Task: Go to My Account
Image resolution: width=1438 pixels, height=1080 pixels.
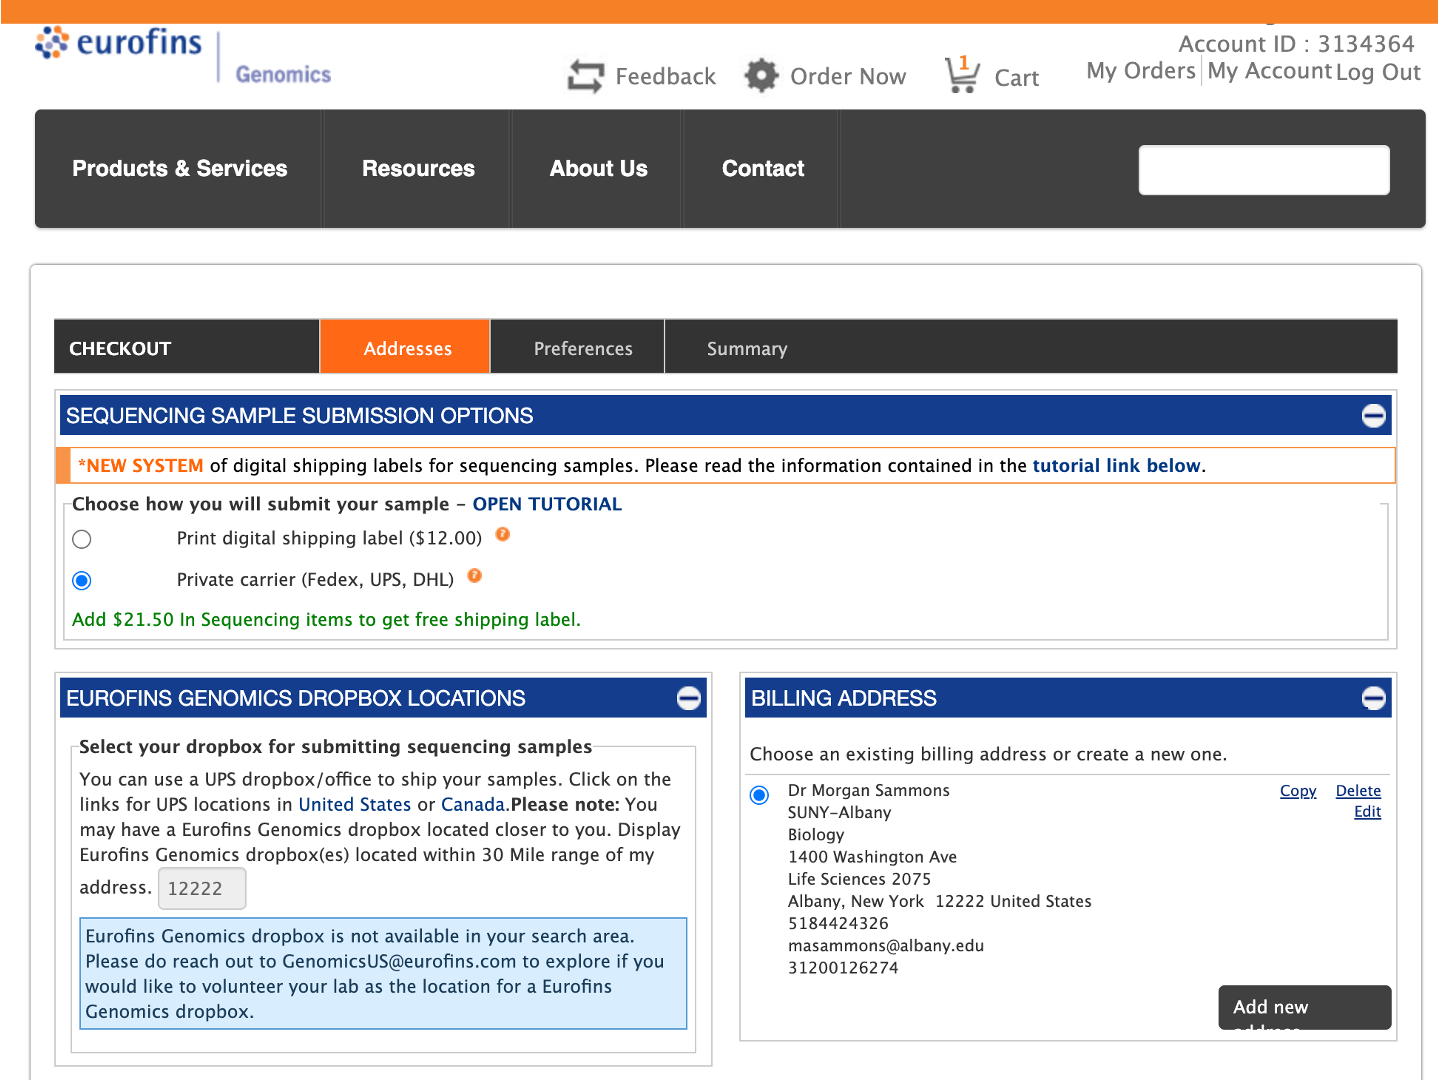Action: pos(1270,71)
